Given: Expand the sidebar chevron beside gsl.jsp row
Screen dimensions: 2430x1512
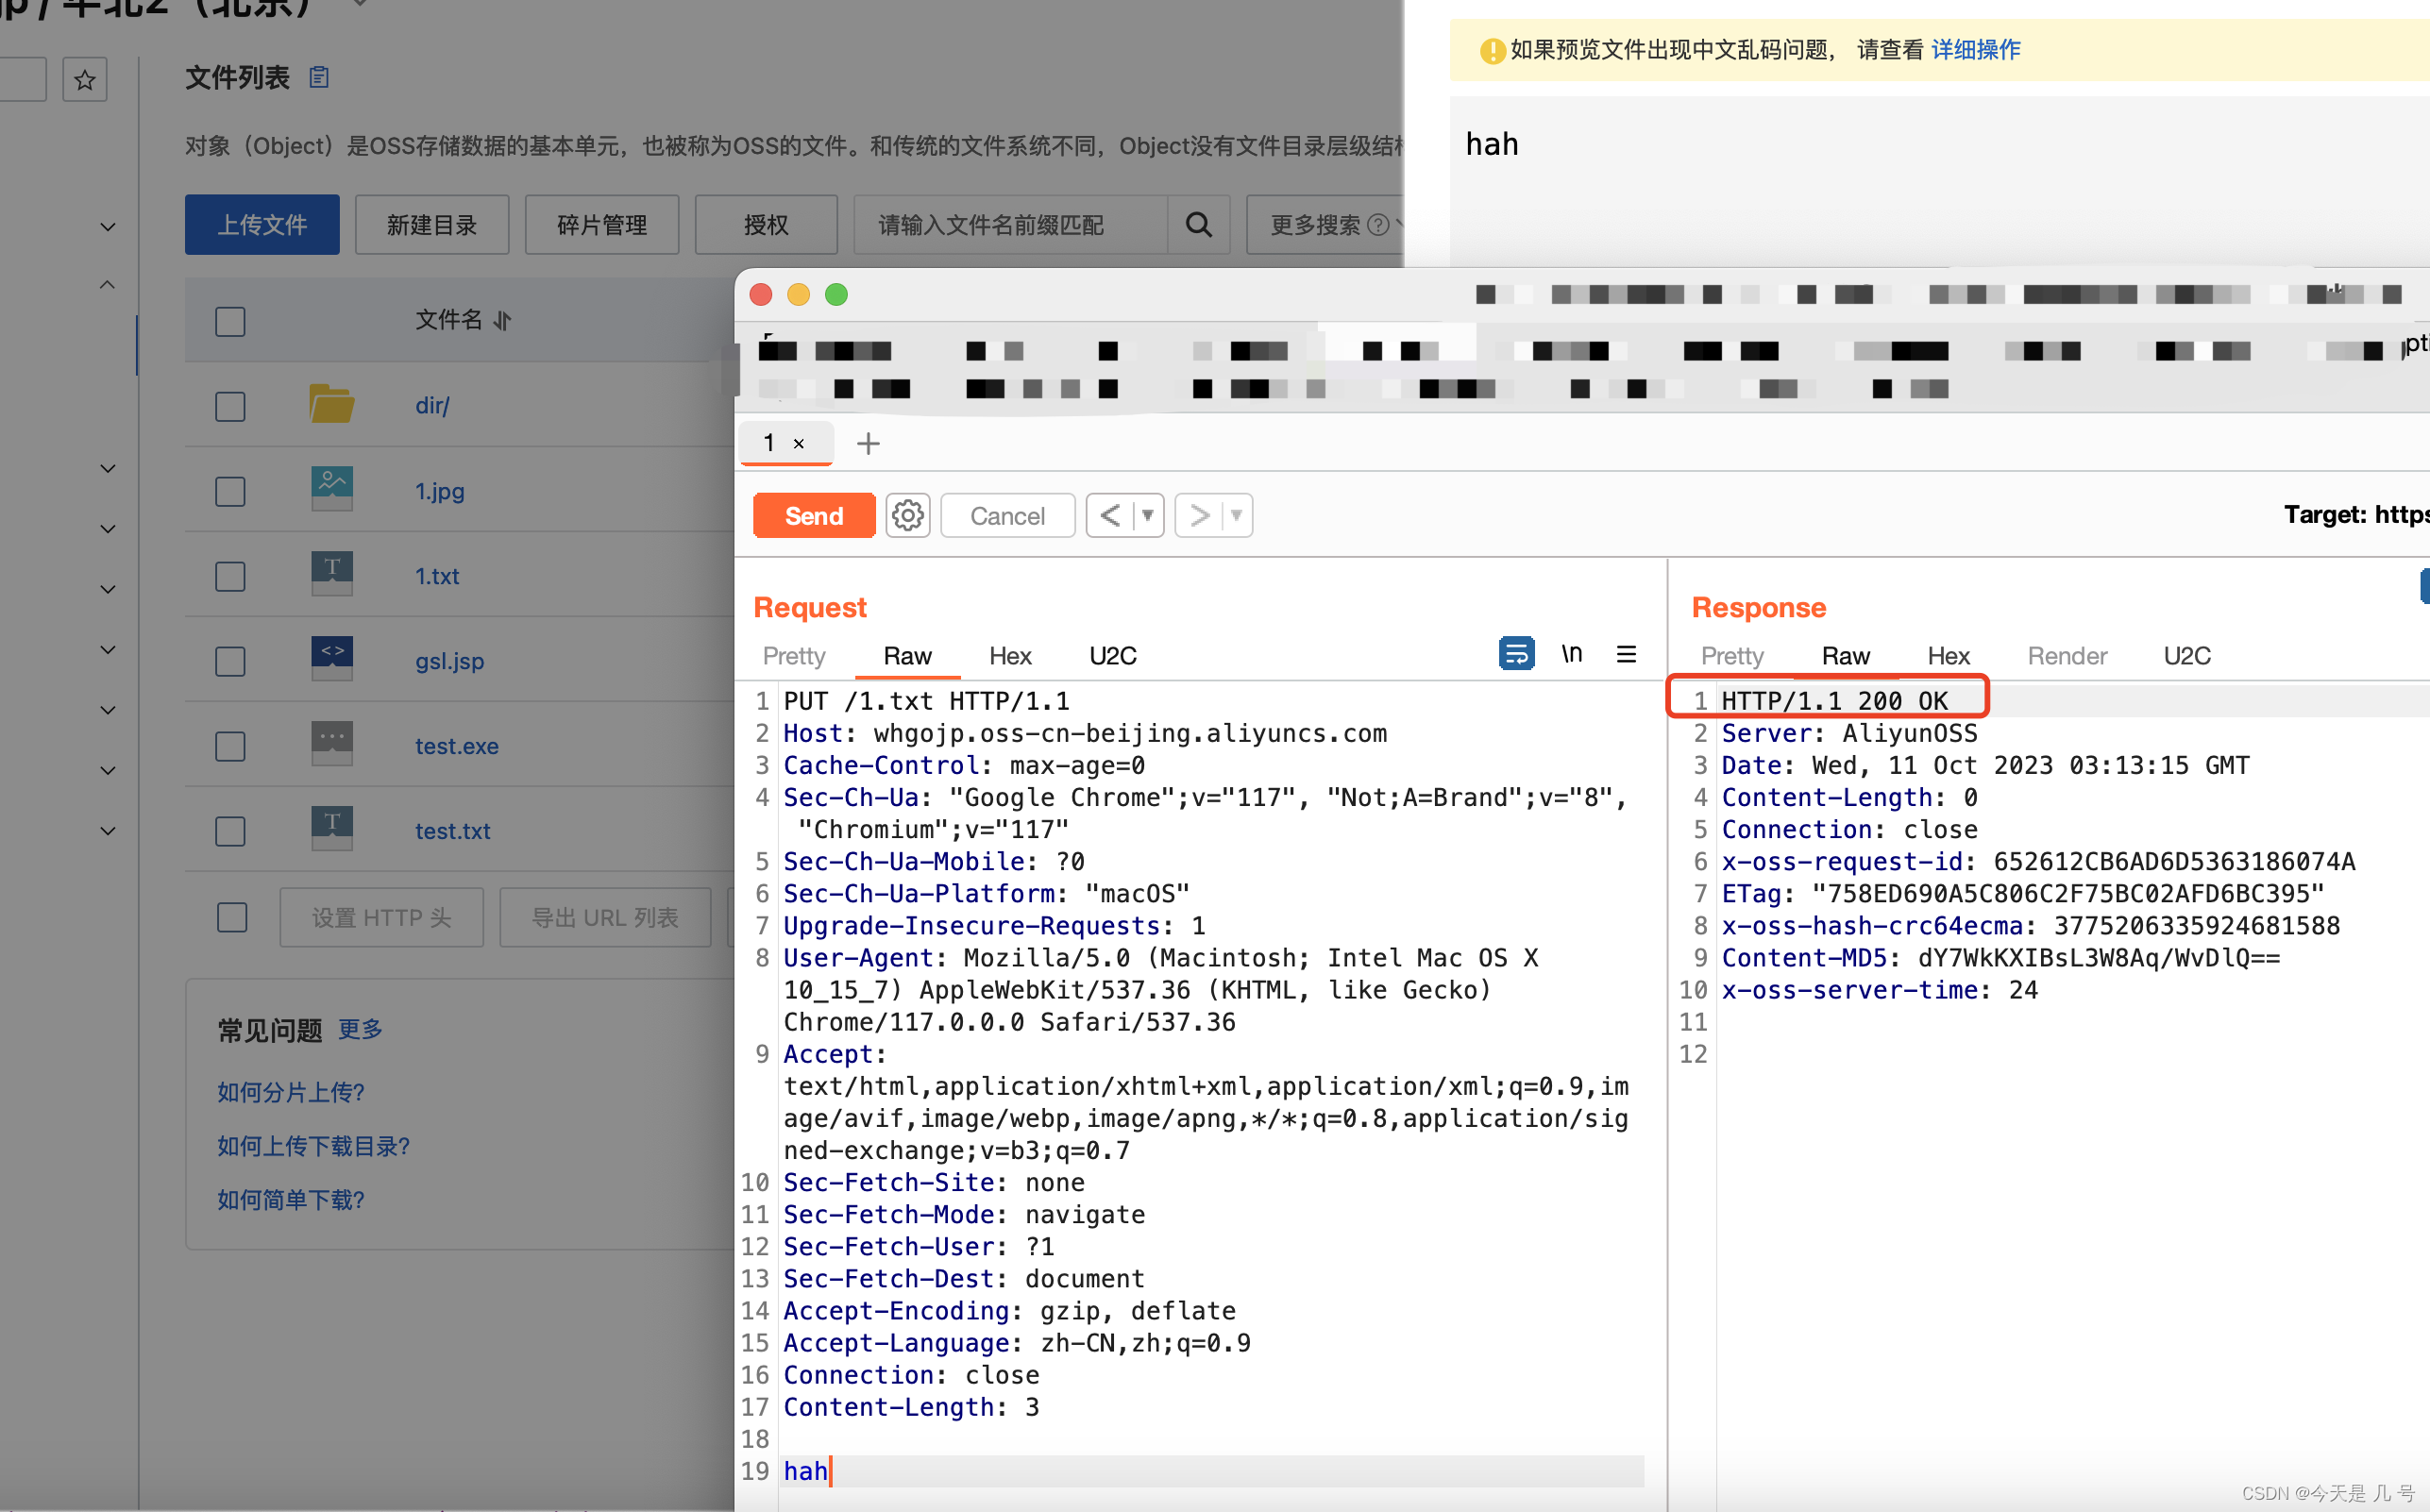Looking at the screenshot, I should 108,649.
